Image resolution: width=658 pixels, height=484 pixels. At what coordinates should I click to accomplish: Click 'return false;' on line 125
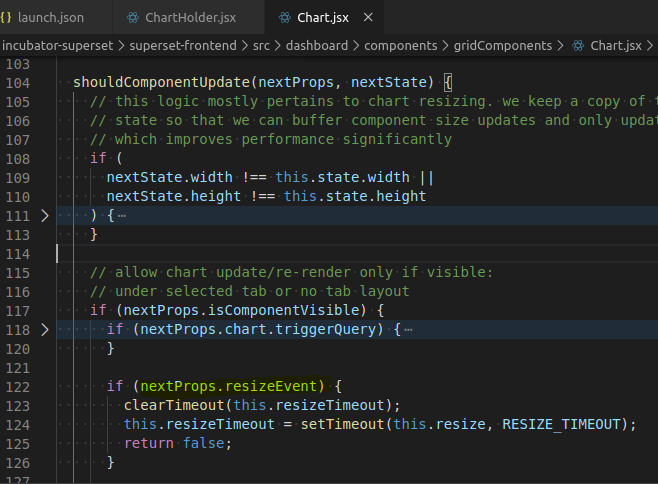[178, 443]
